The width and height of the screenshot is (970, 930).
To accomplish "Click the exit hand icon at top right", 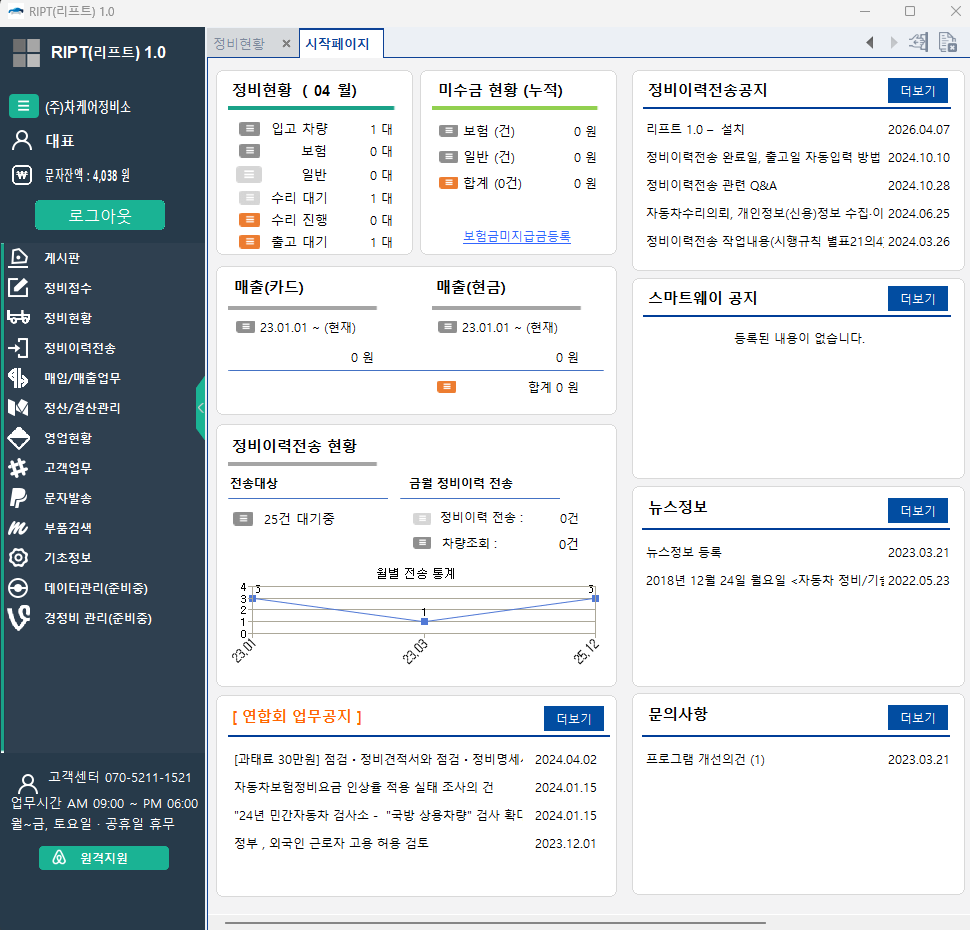I will coord(917,42).
